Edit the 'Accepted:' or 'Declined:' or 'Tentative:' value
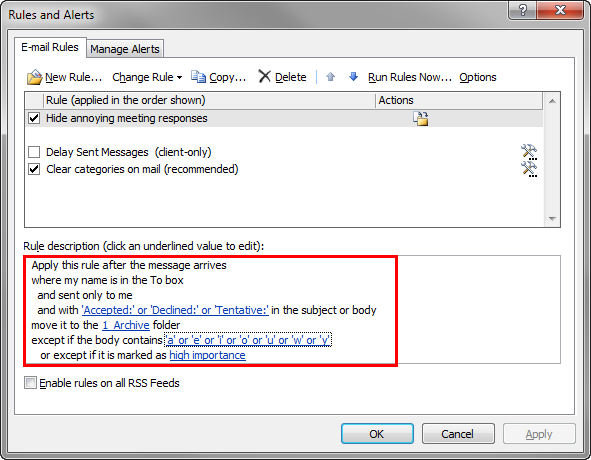This screenshot has height=460, width=591. point(175,310)
